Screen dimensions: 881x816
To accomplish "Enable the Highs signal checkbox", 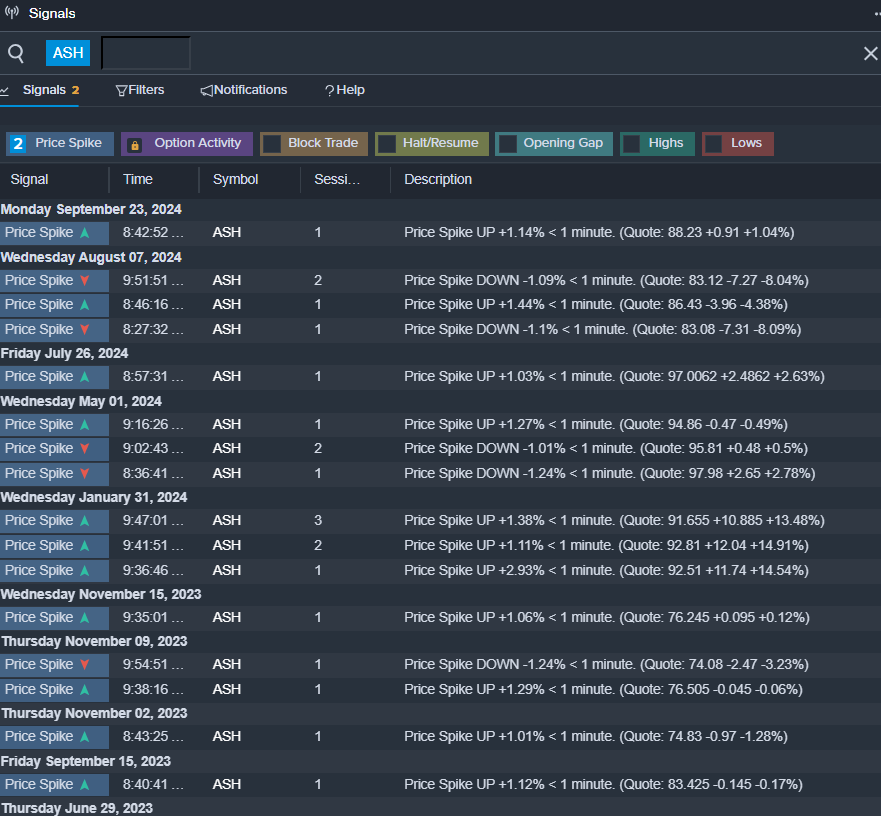I will (x=632, y=144).
